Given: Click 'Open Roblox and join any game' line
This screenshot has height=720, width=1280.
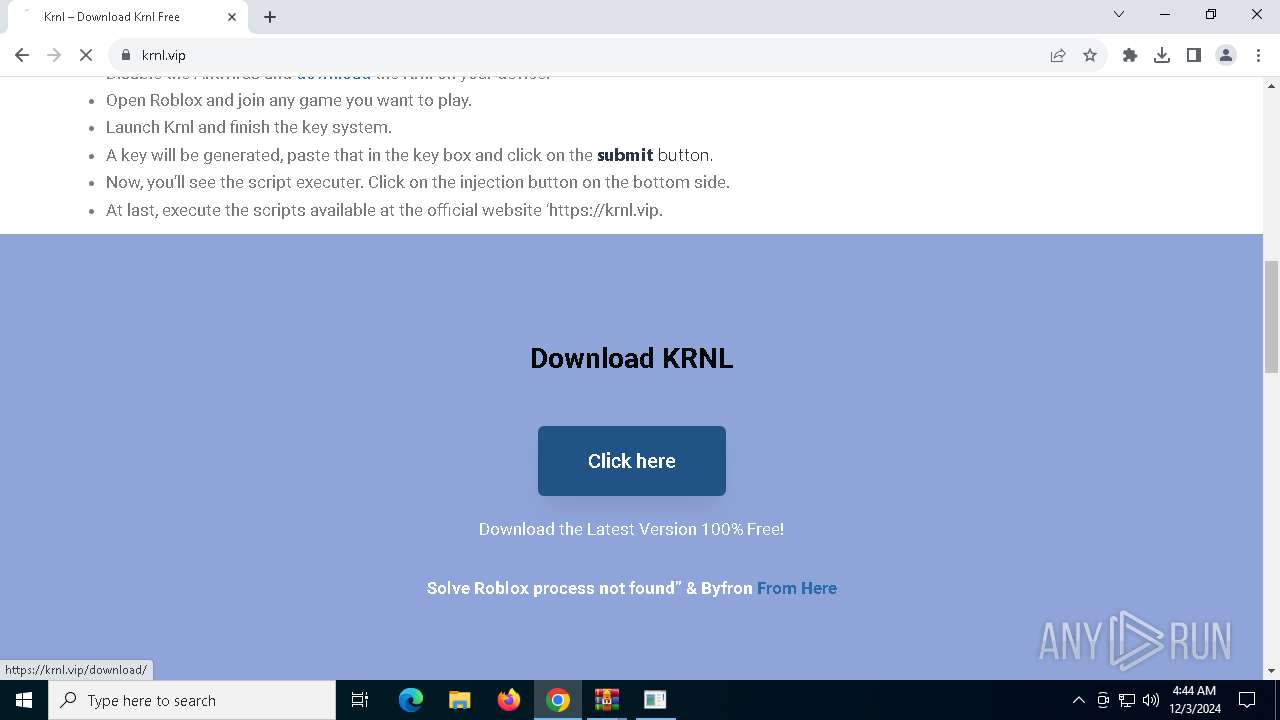Looking at the screenshot, I should click(x=289, y=100).
